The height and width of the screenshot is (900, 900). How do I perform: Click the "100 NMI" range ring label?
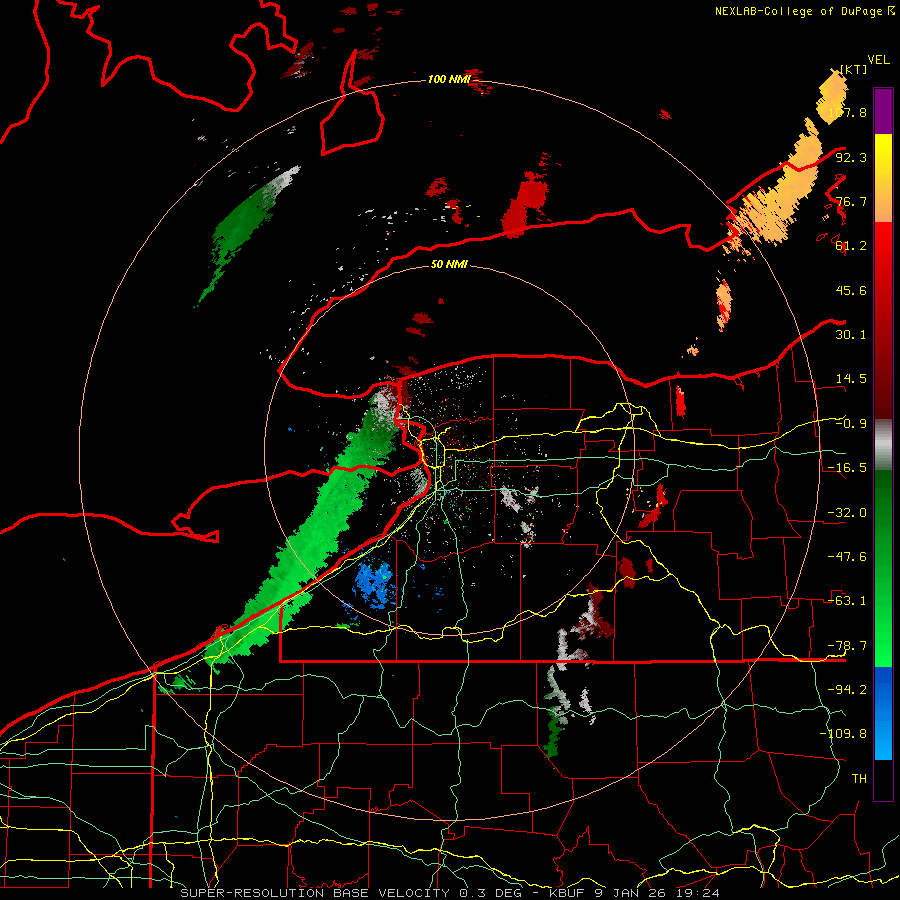pyautogui.click(x=449, y=79)
